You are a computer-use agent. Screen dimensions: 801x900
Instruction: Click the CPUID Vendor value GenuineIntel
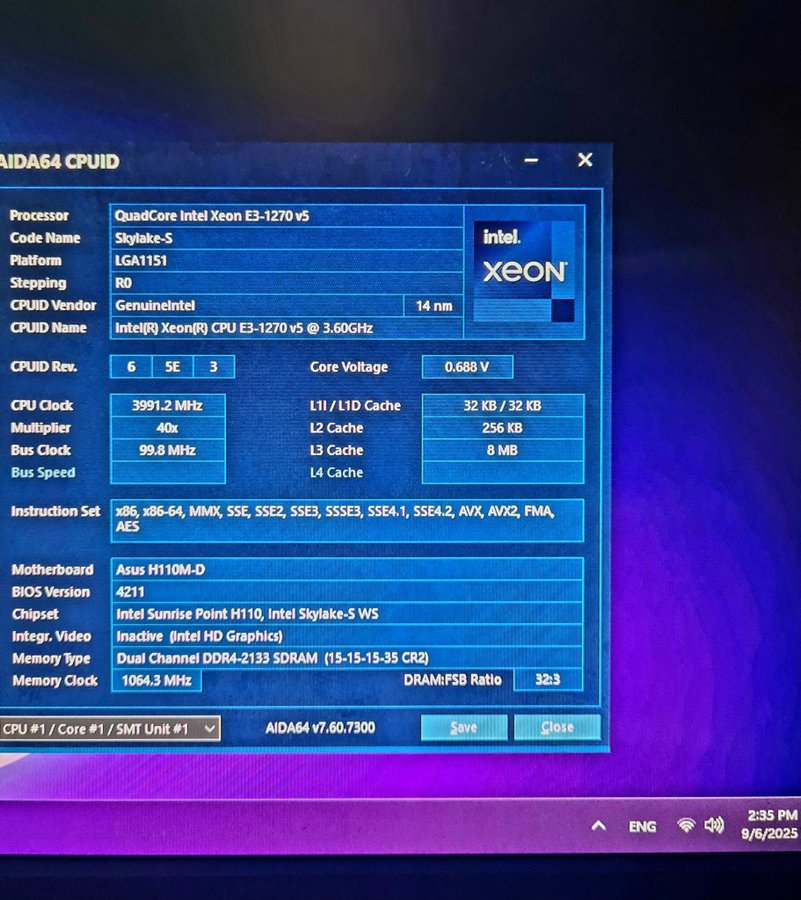click(x=256, y=305)
